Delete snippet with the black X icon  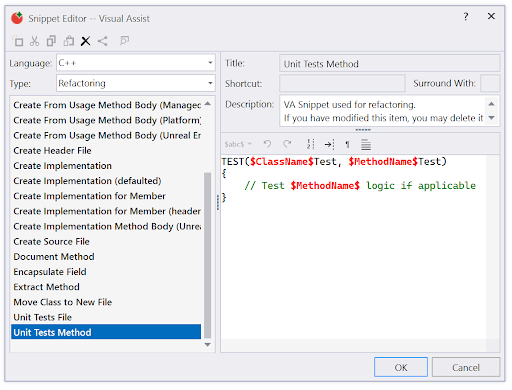point(86,41)
